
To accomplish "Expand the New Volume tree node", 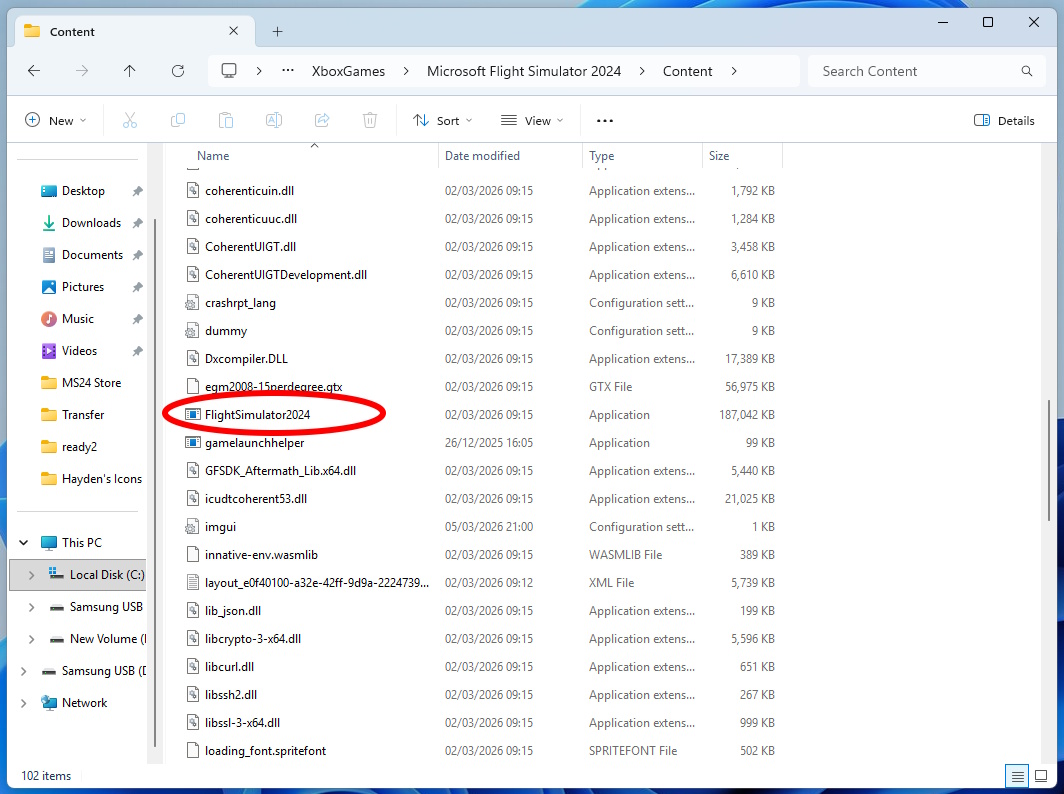I will pyautogui.click(x=31, y=639).
